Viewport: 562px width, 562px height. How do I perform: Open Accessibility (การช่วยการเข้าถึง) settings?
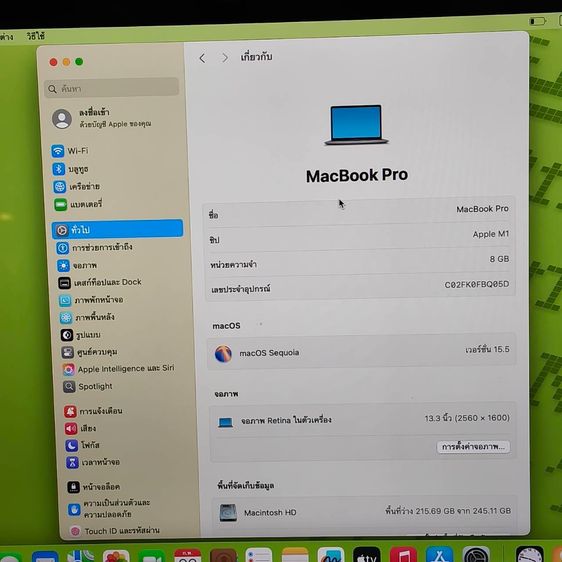point(94,247)
